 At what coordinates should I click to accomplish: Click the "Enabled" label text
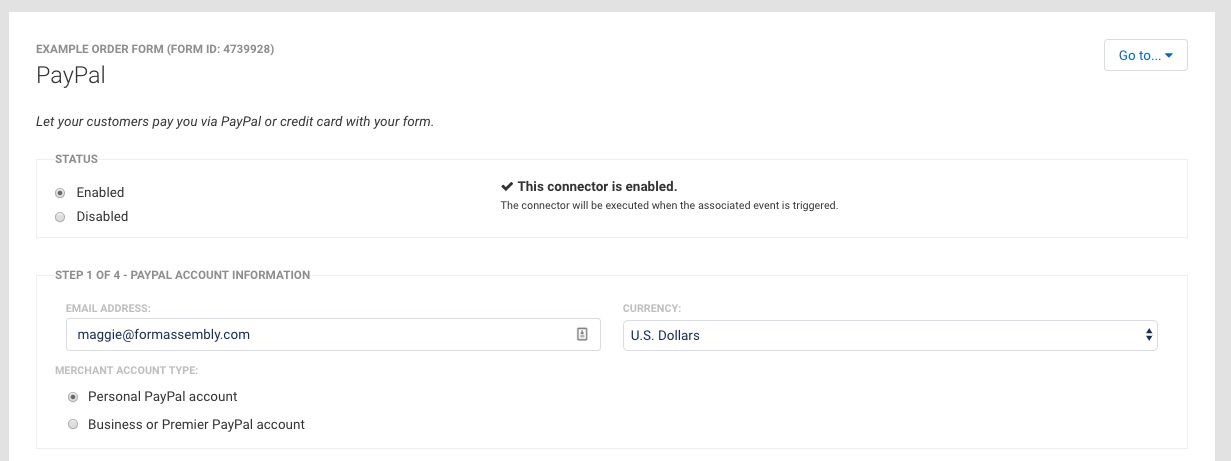100,193
